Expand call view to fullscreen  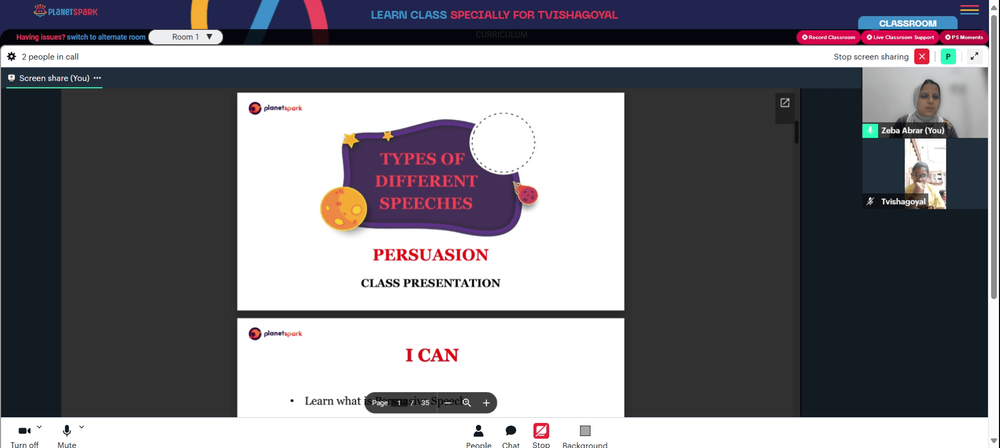click(x=974, y=57)
